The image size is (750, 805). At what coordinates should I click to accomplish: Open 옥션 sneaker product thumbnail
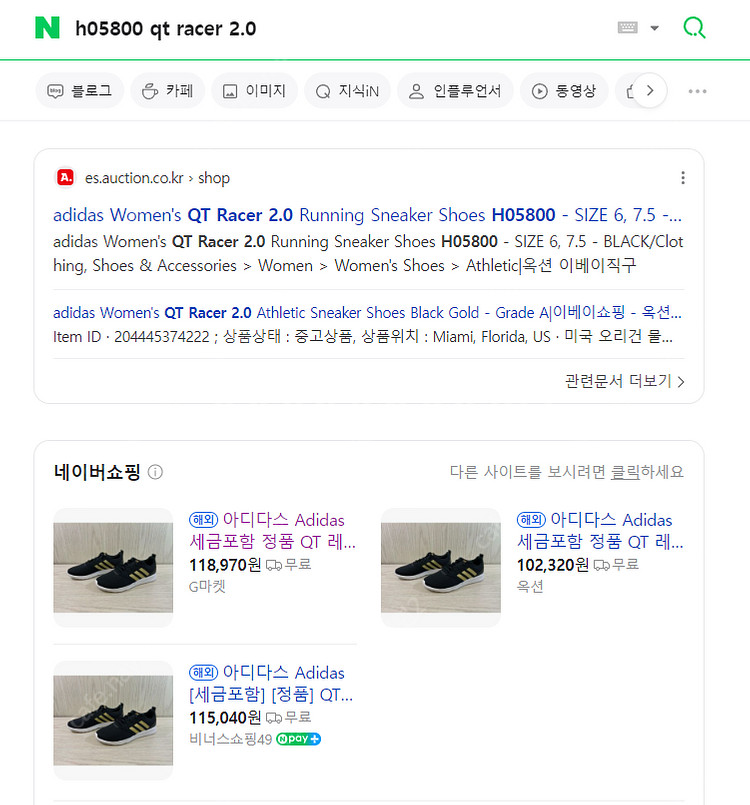440,567
